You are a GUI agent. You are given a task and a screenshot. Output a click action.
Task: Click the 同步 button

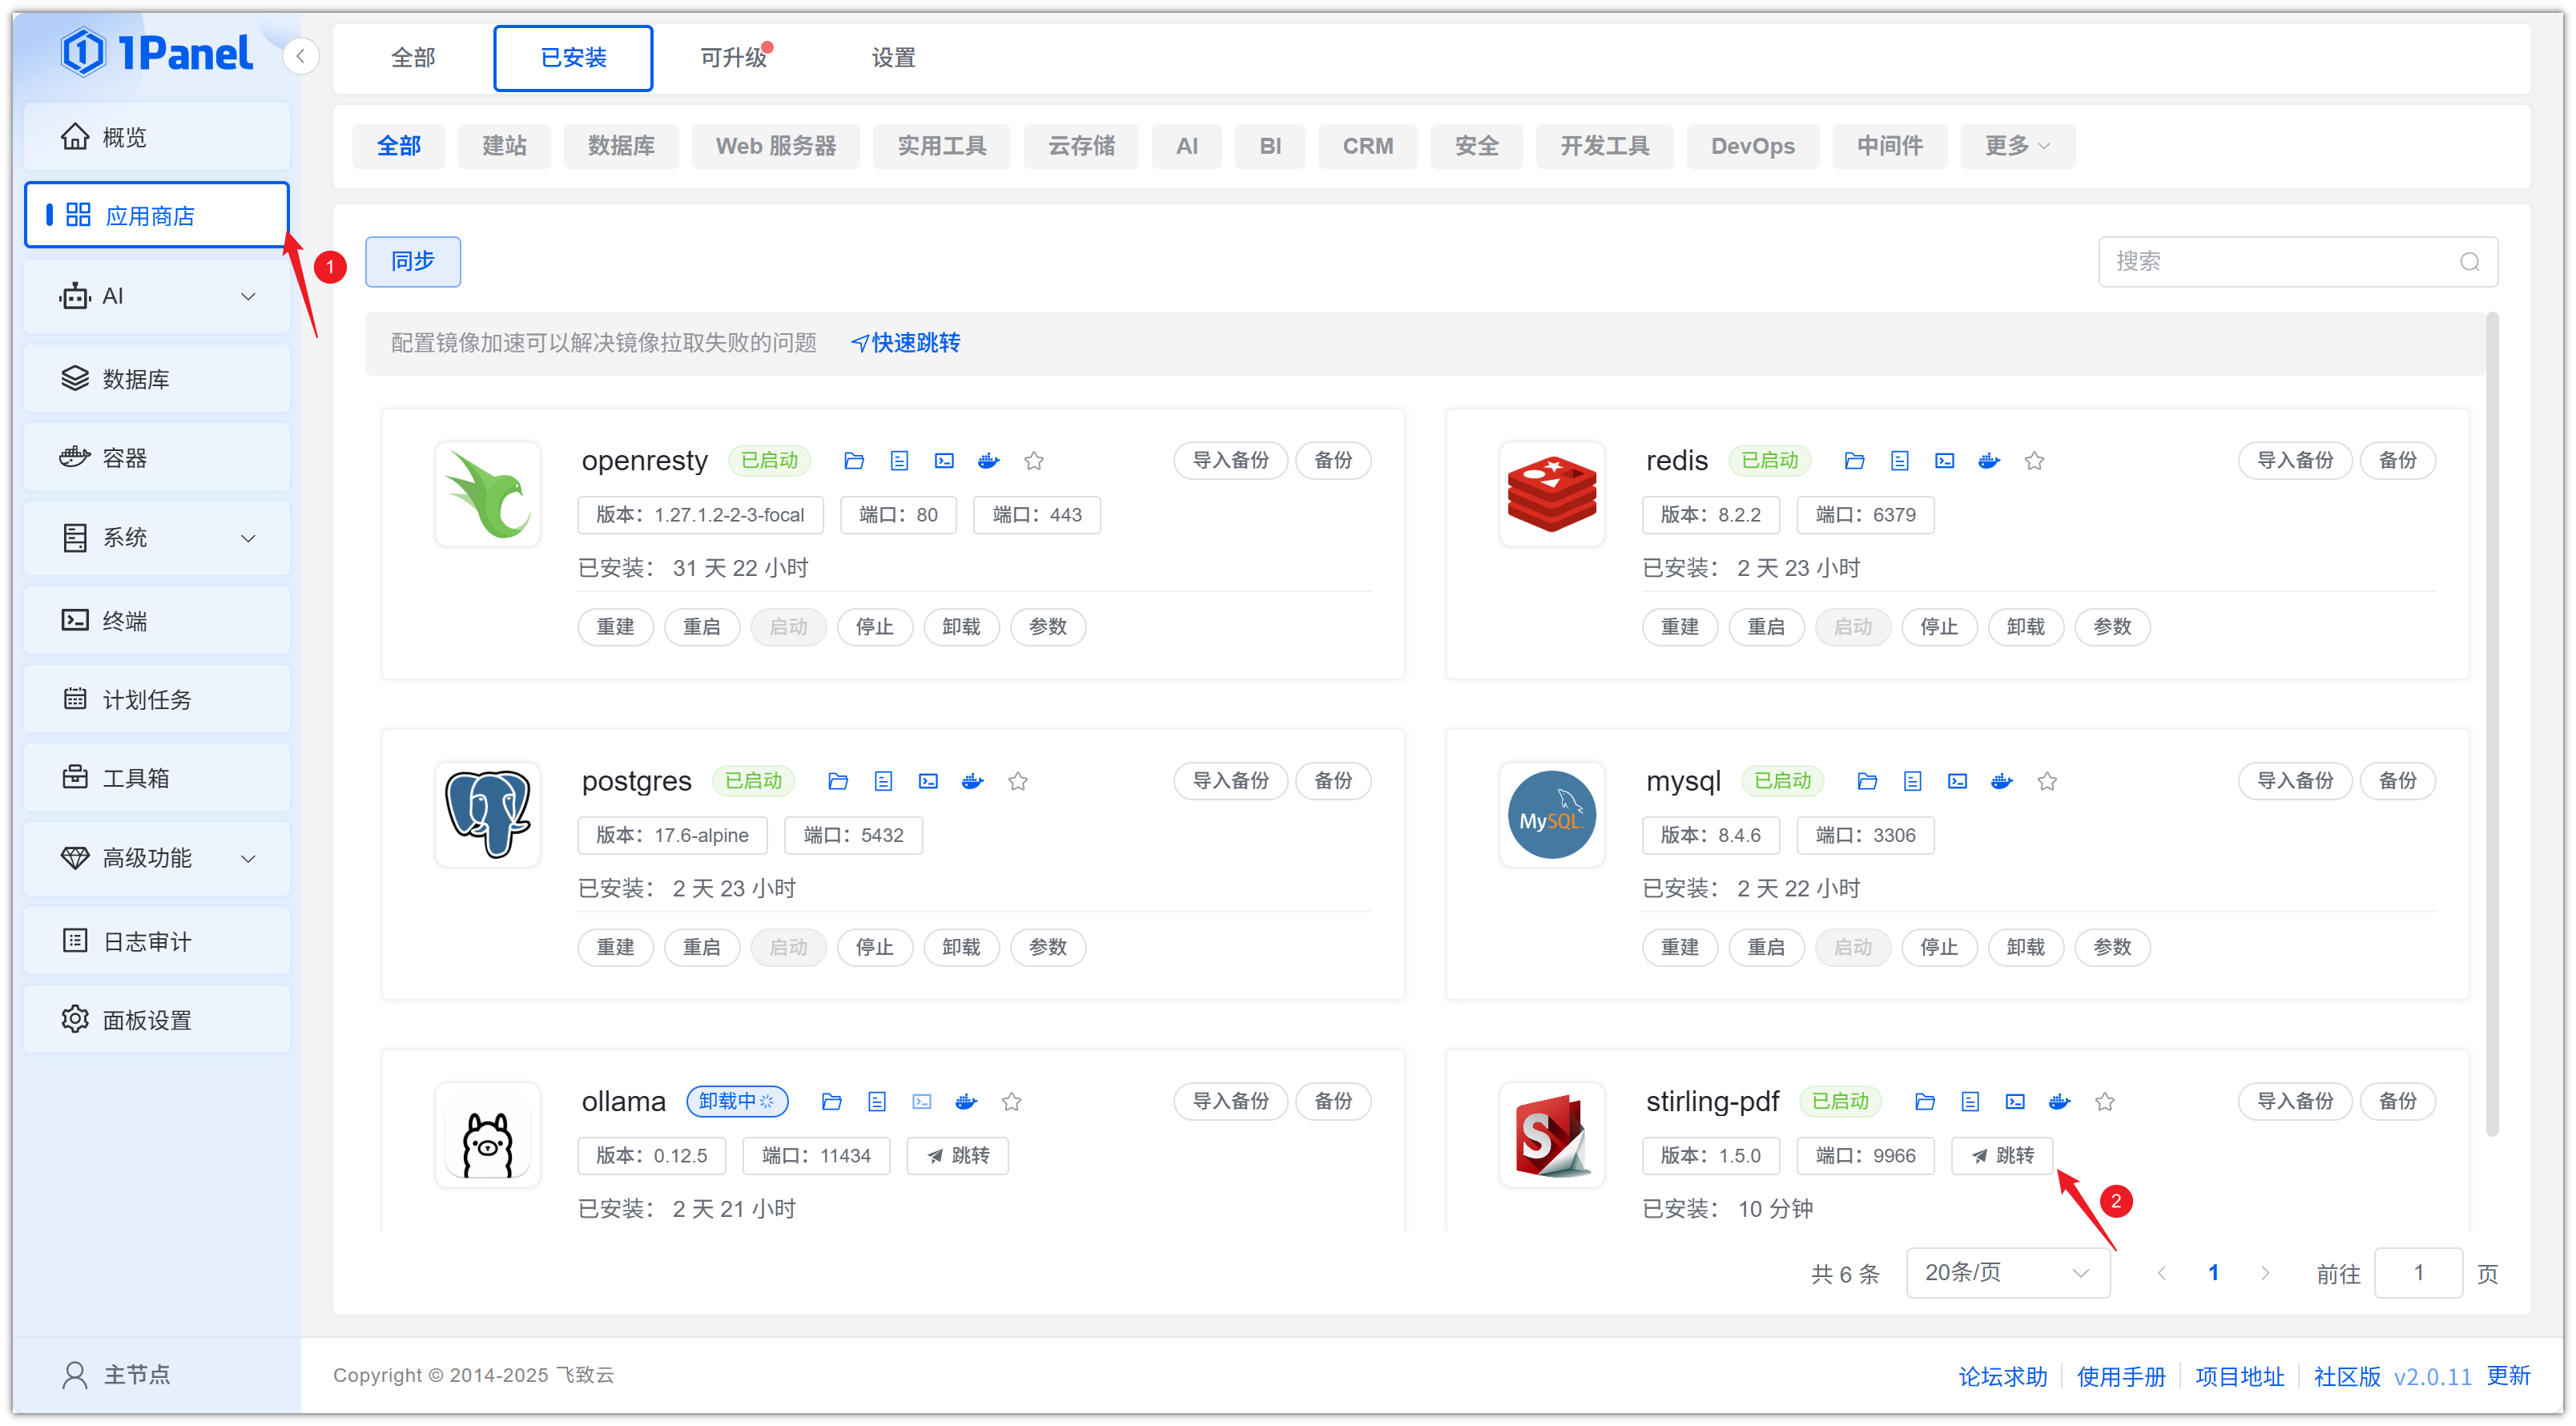pyautogui.click(x=412, y=261)
